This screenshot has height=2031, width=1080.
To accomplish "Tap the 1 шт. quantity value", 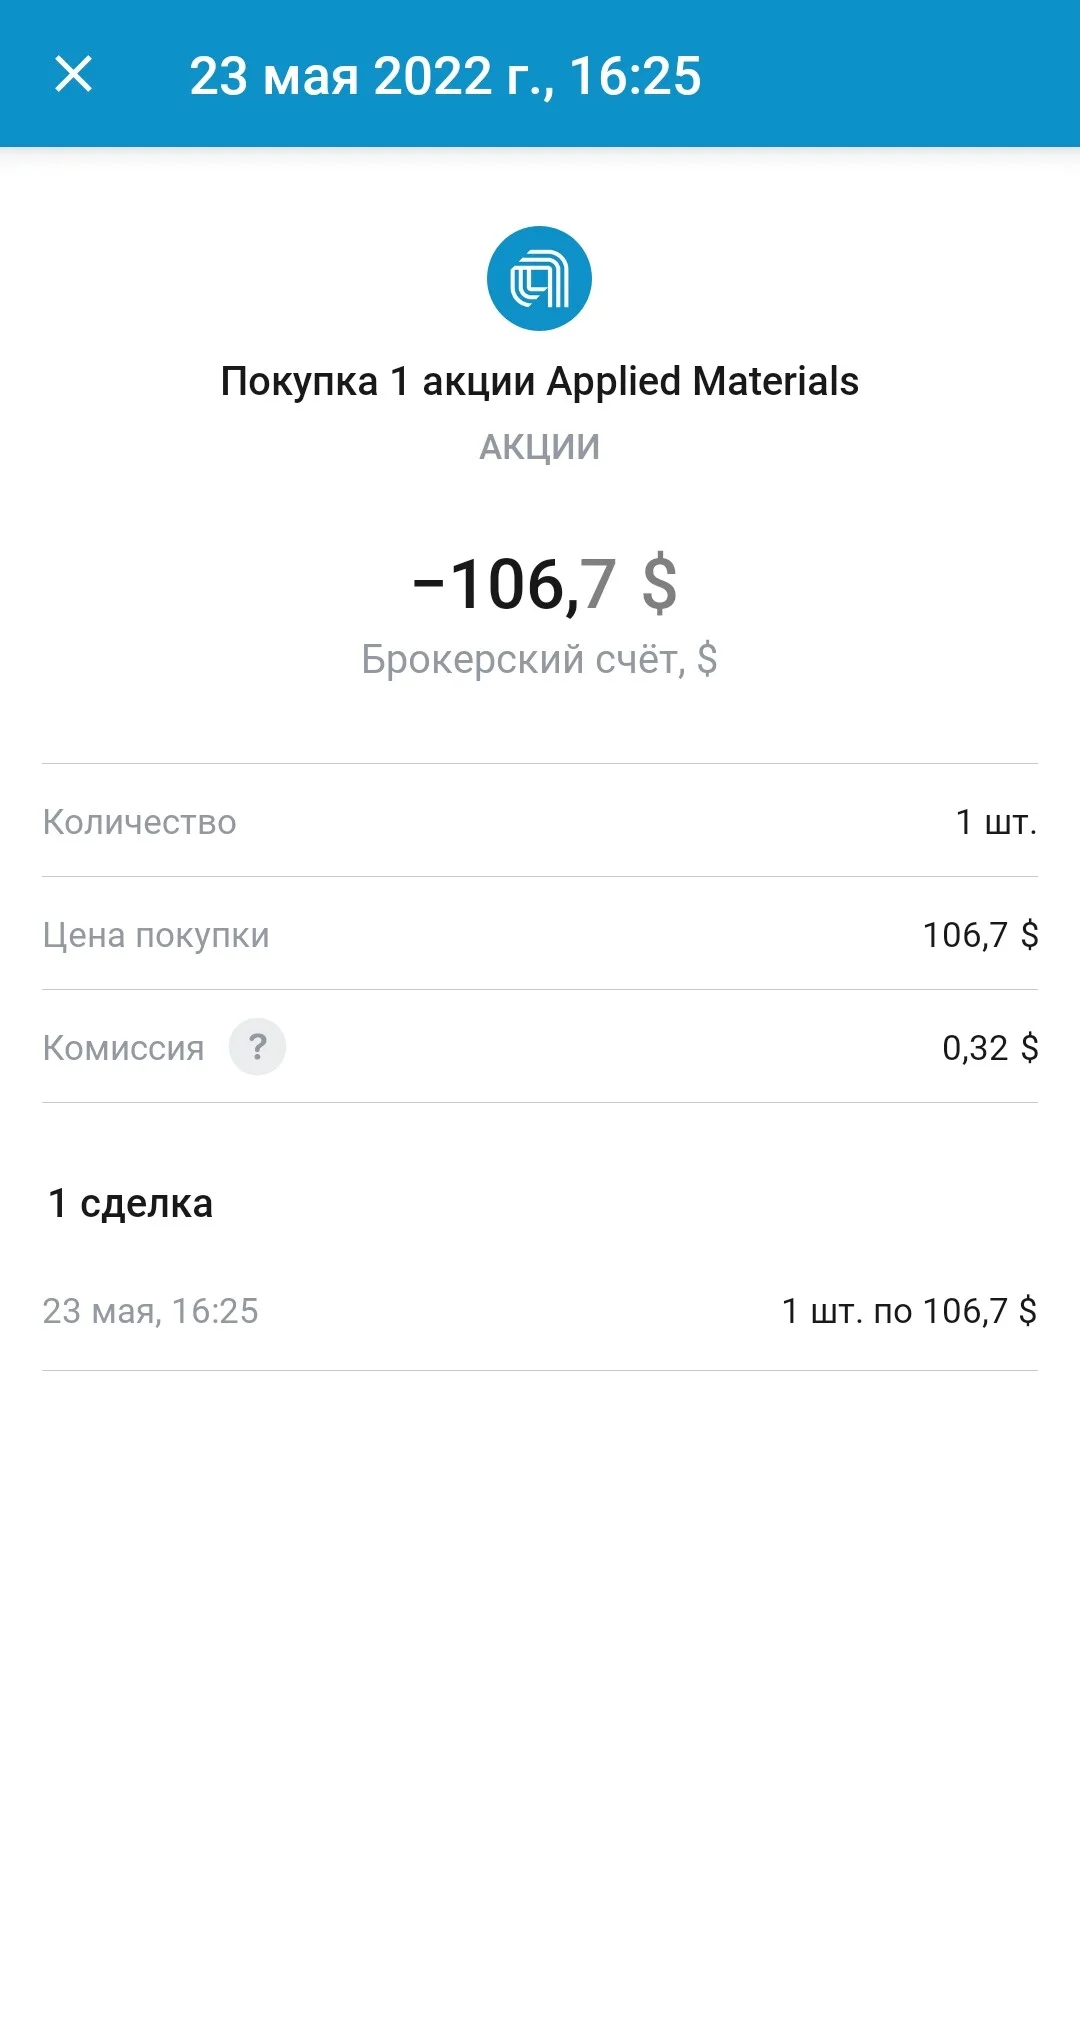I will (x=996, y=822).
